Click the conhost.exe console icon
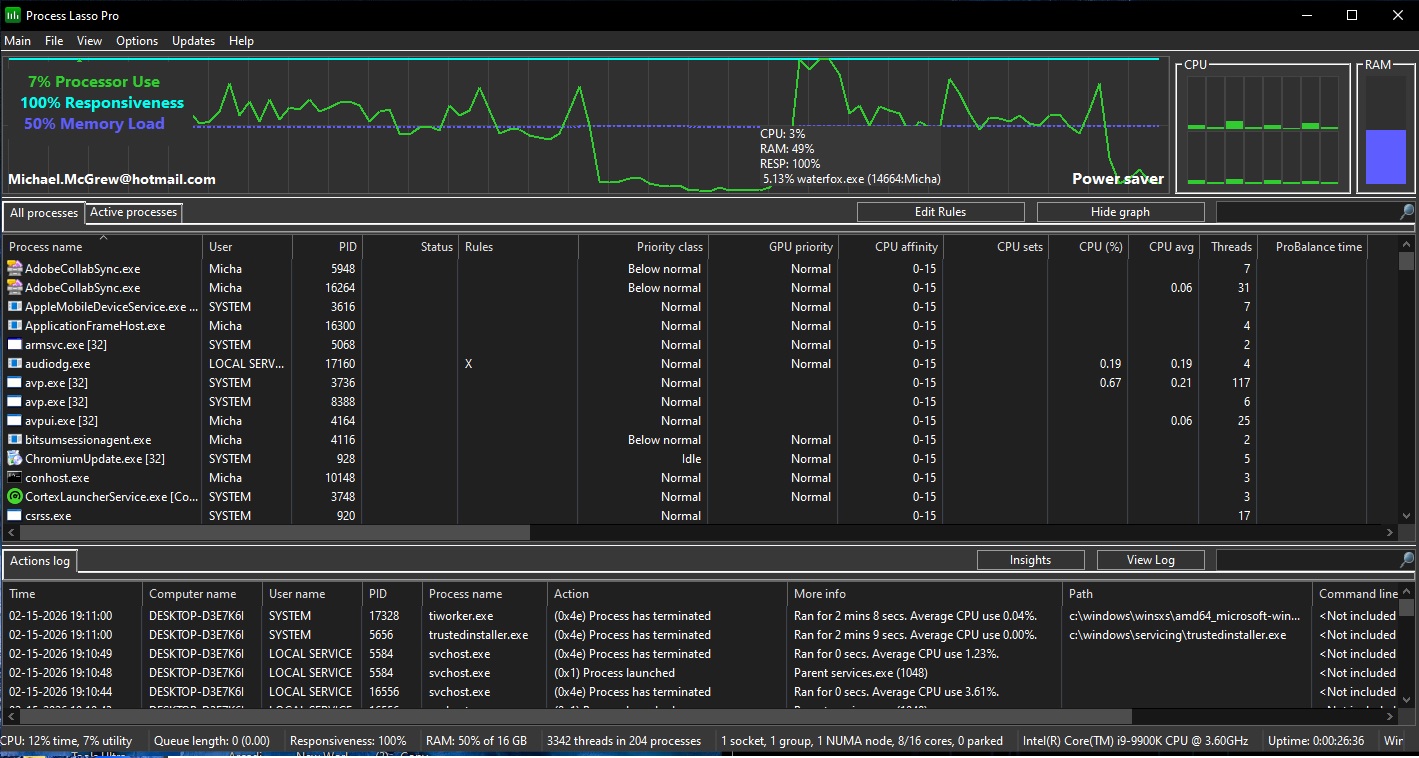 coord(14,478)
